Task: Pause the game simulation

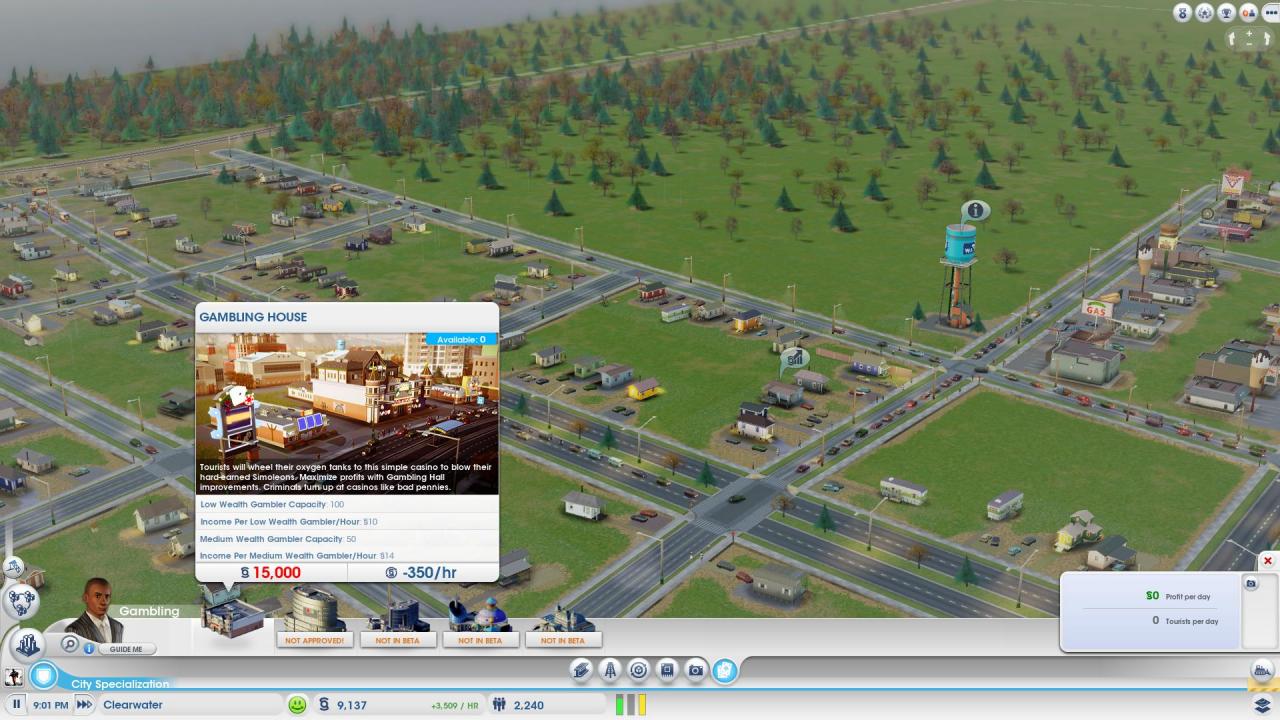Action: point(17,705)
